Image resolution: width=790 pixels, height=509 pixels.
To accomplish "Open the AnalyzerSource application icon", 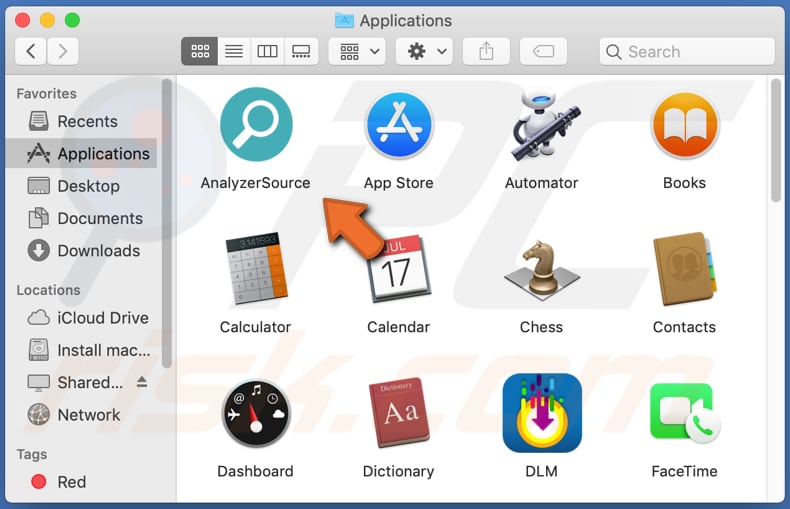I will tap(256, 124).
